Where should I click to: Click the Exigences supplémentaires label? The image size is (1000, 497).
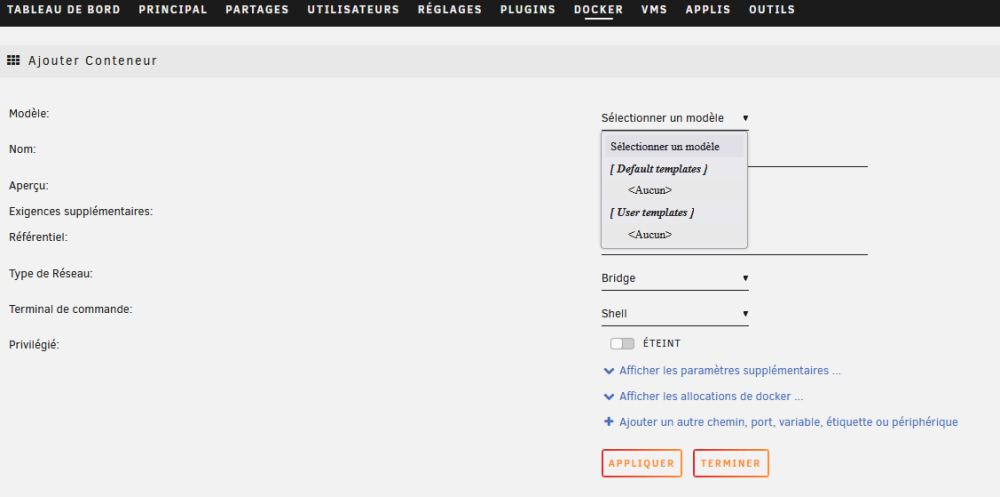click(81, 211)
